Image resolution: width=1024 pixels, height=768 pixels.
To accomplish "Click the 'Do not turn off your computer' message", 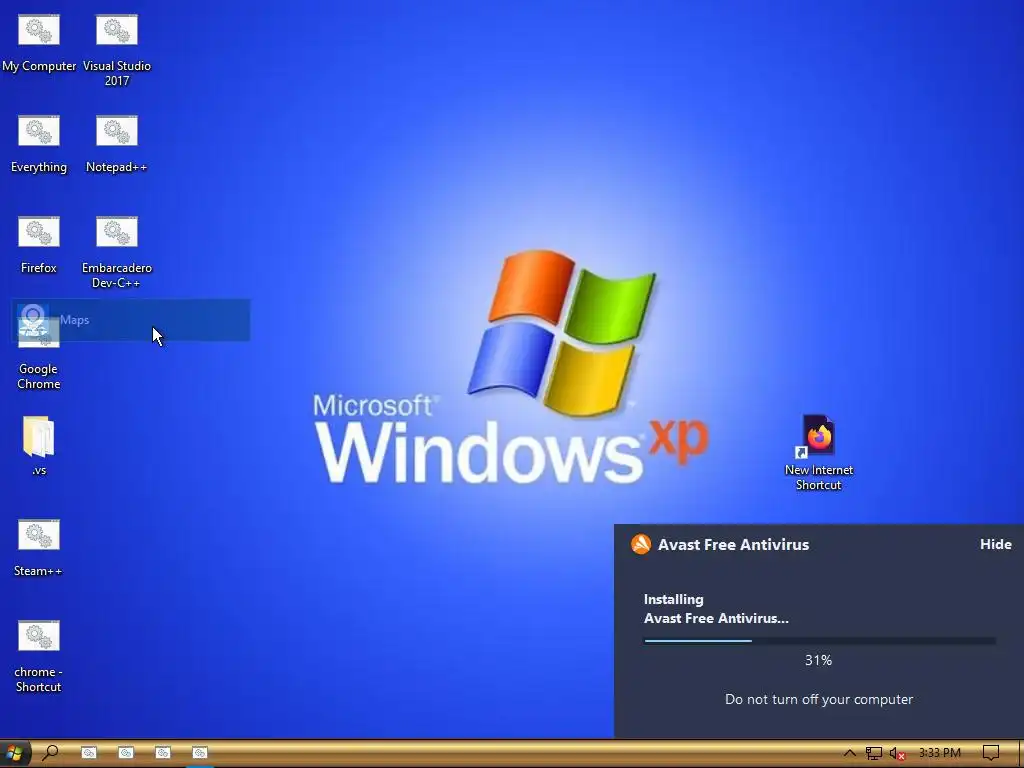I will [x=819, y=699].
